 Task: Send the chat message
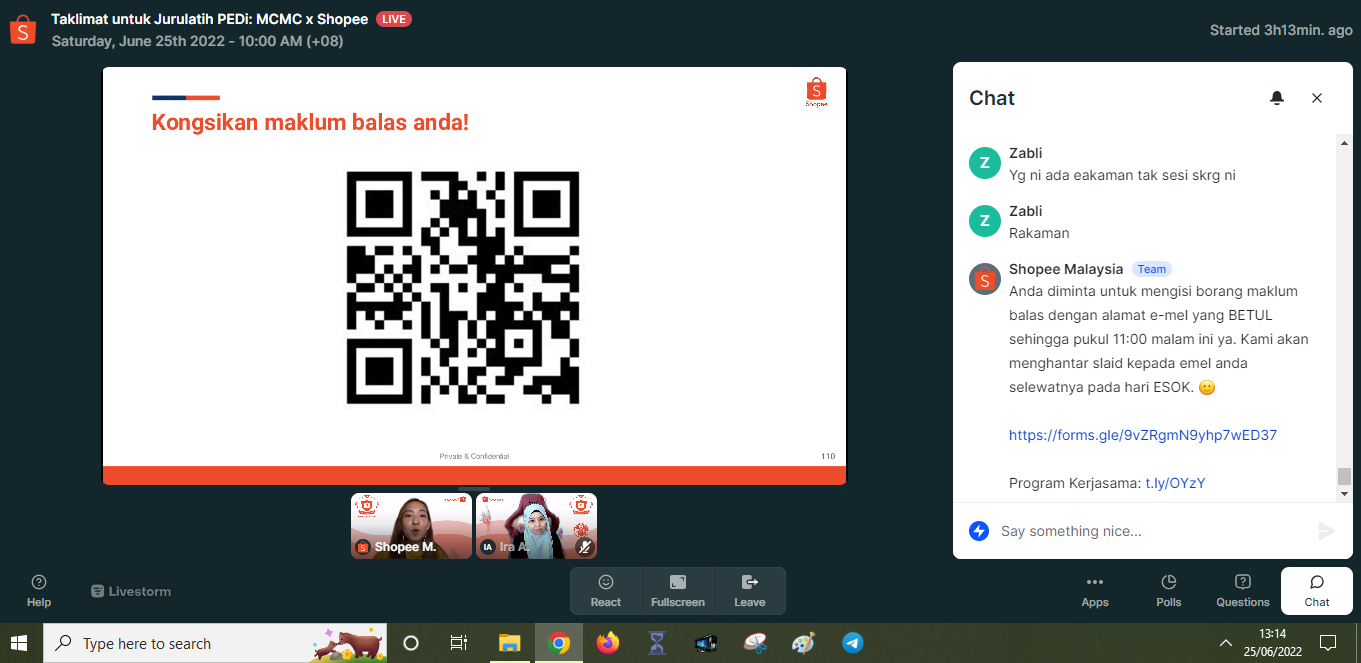1326,531
